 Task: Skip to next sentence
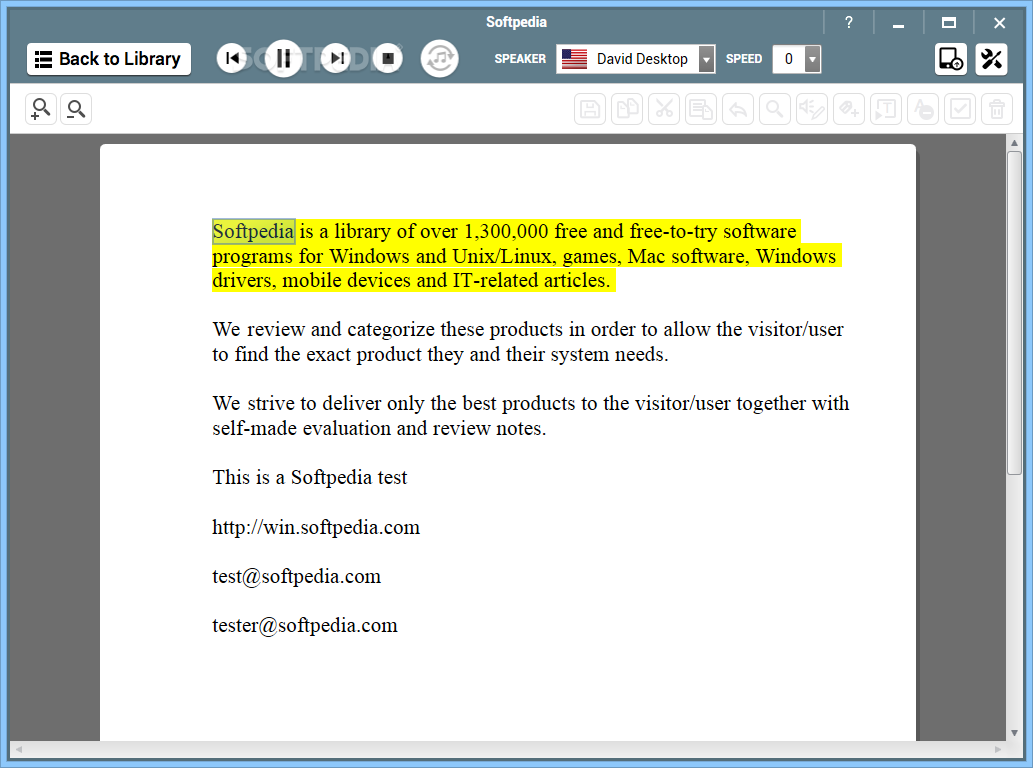[337, 59]
